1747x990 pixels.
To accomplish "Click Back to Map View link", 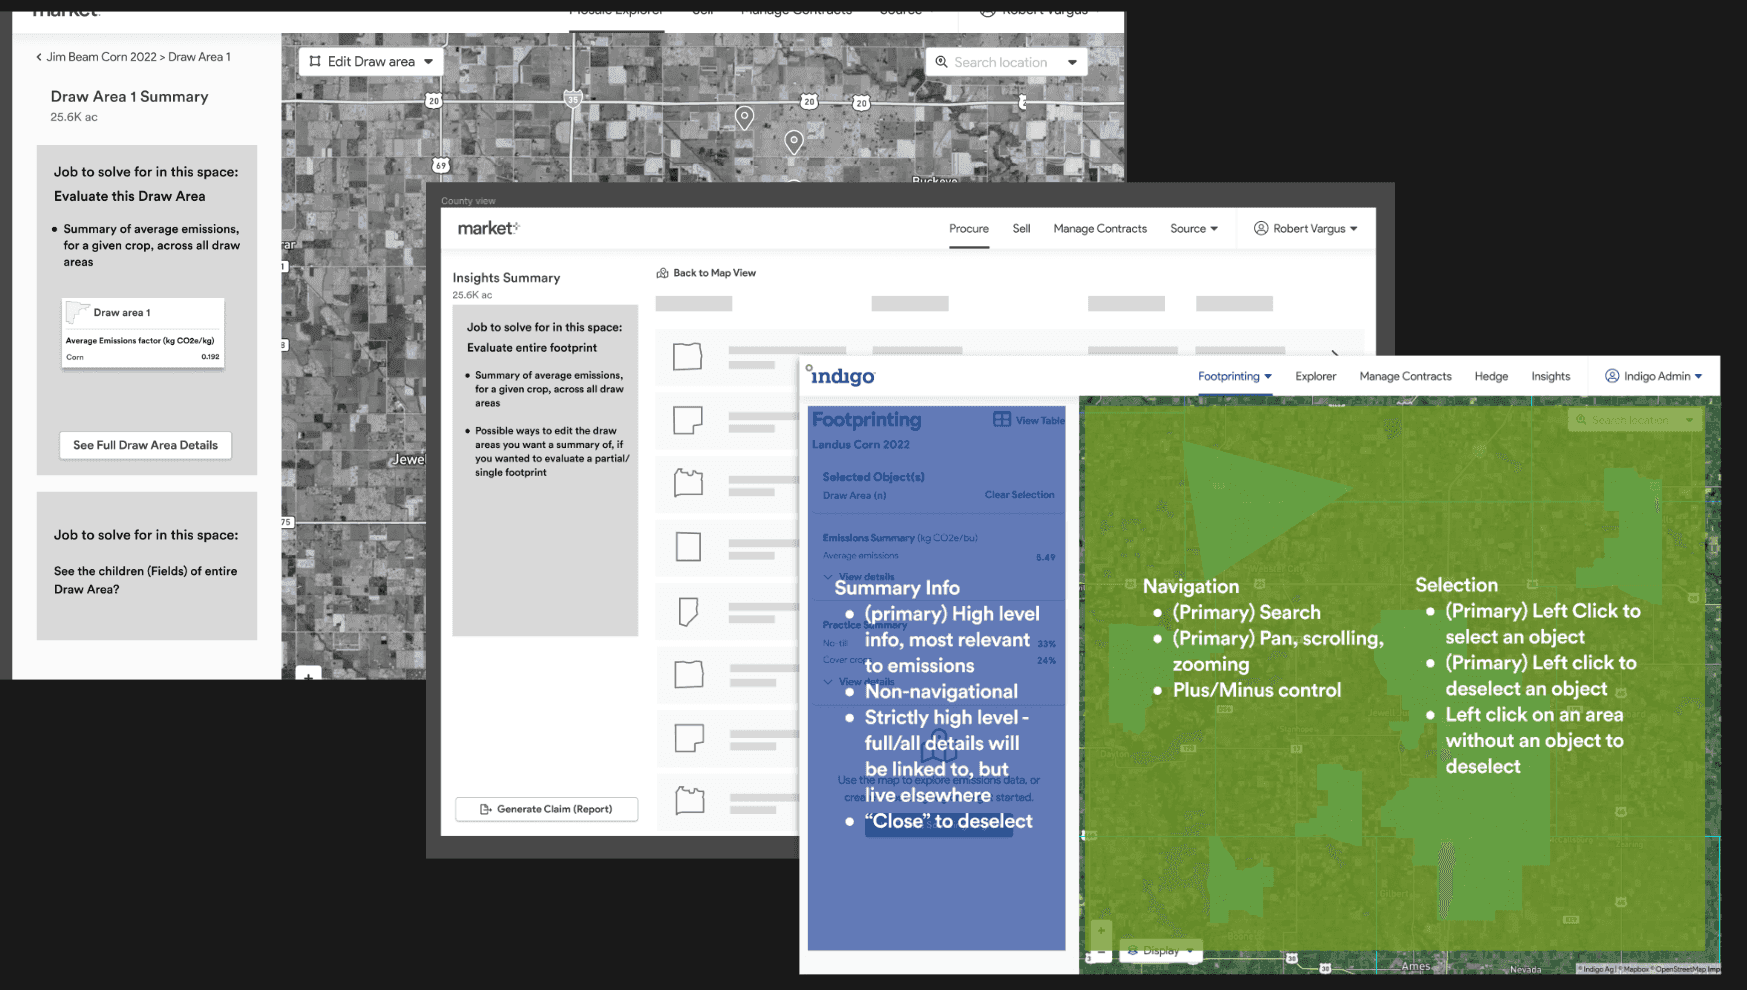I will pyautogui.click(x=714, y=273).
